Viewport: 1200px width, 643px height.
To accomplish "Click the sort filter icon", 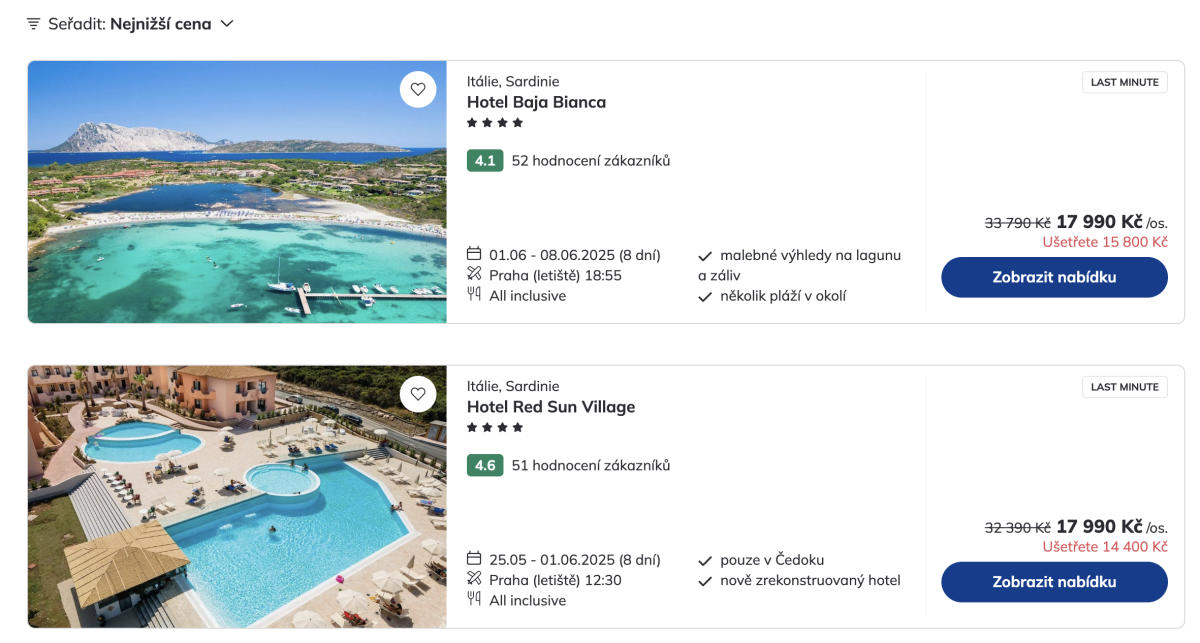I will click(x=34, y=24).
